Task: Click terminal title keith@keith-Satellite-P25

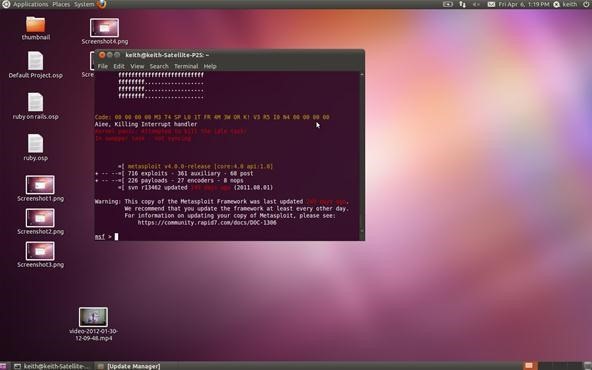Action: click(x=167, y=55)
